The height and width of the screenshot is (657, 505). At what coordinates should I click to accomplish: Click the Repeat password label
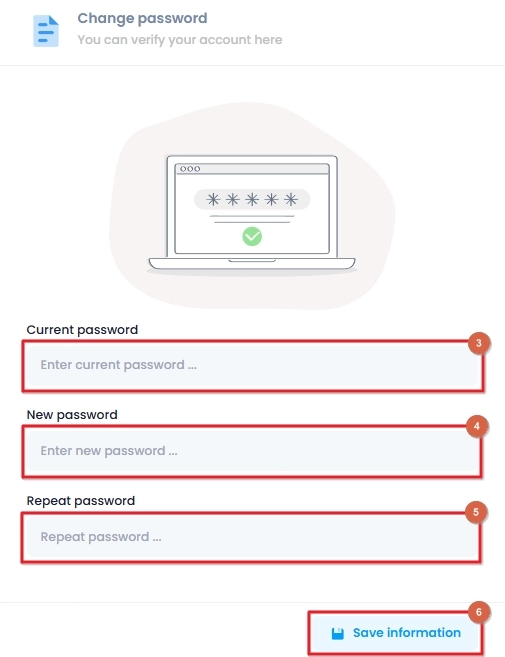81,501
